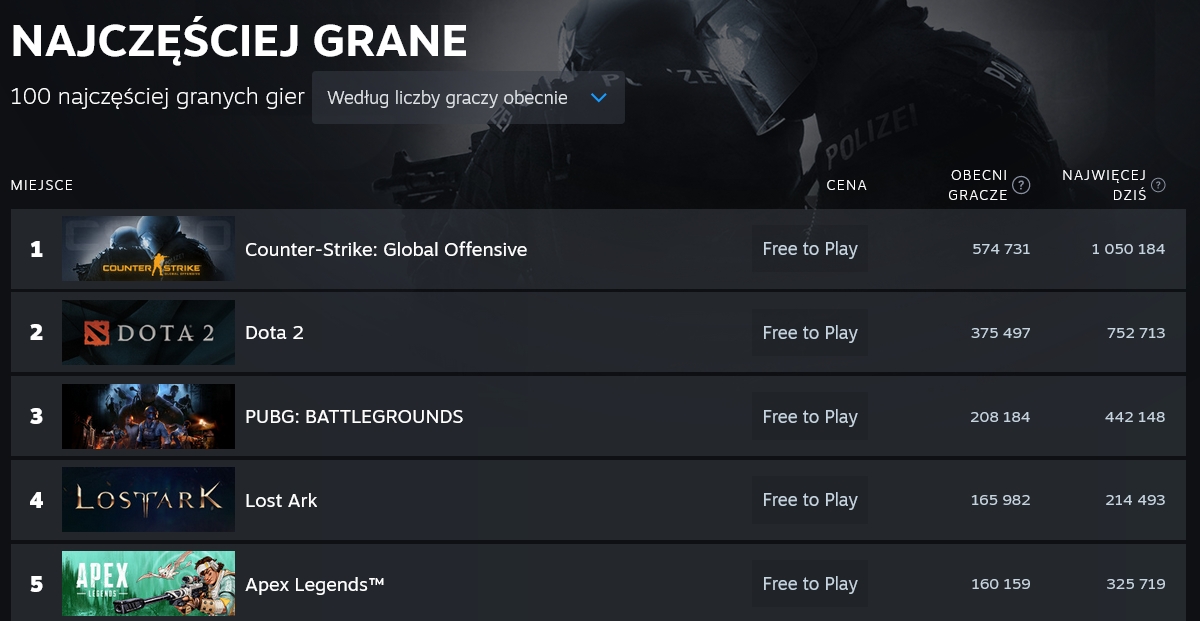Click Free to Play for PUBG row
This screenshot has width=1200, height=621.
point(810,416)
